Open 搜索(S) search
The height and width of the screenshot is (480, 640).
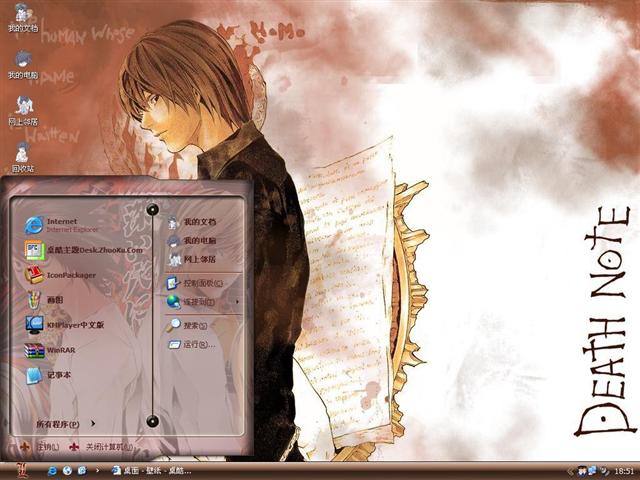click(187, 325)
